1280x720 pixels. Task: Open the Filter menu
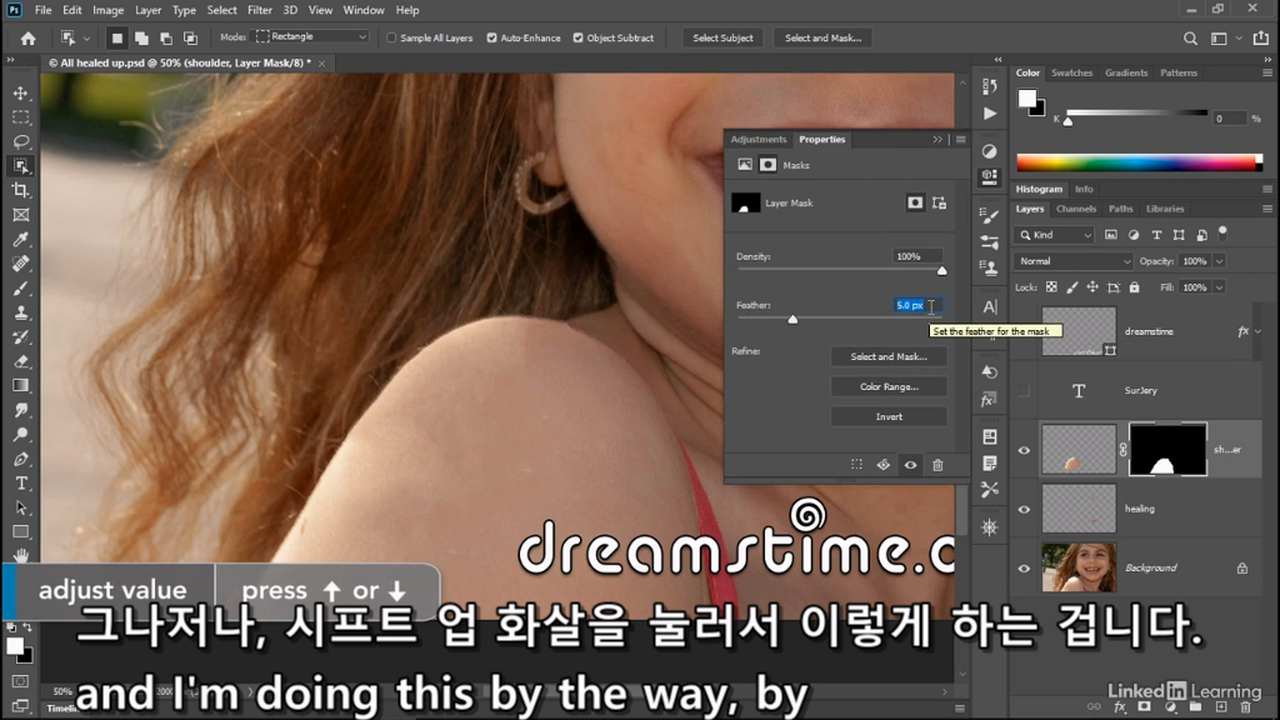click(x=260, y=10)
